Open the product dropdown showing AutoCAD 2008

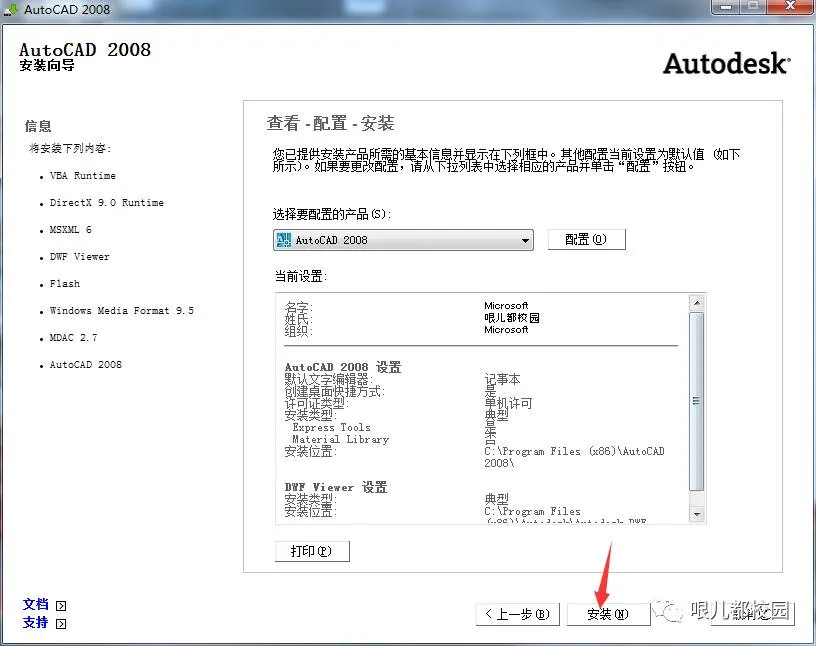point(403,240)
